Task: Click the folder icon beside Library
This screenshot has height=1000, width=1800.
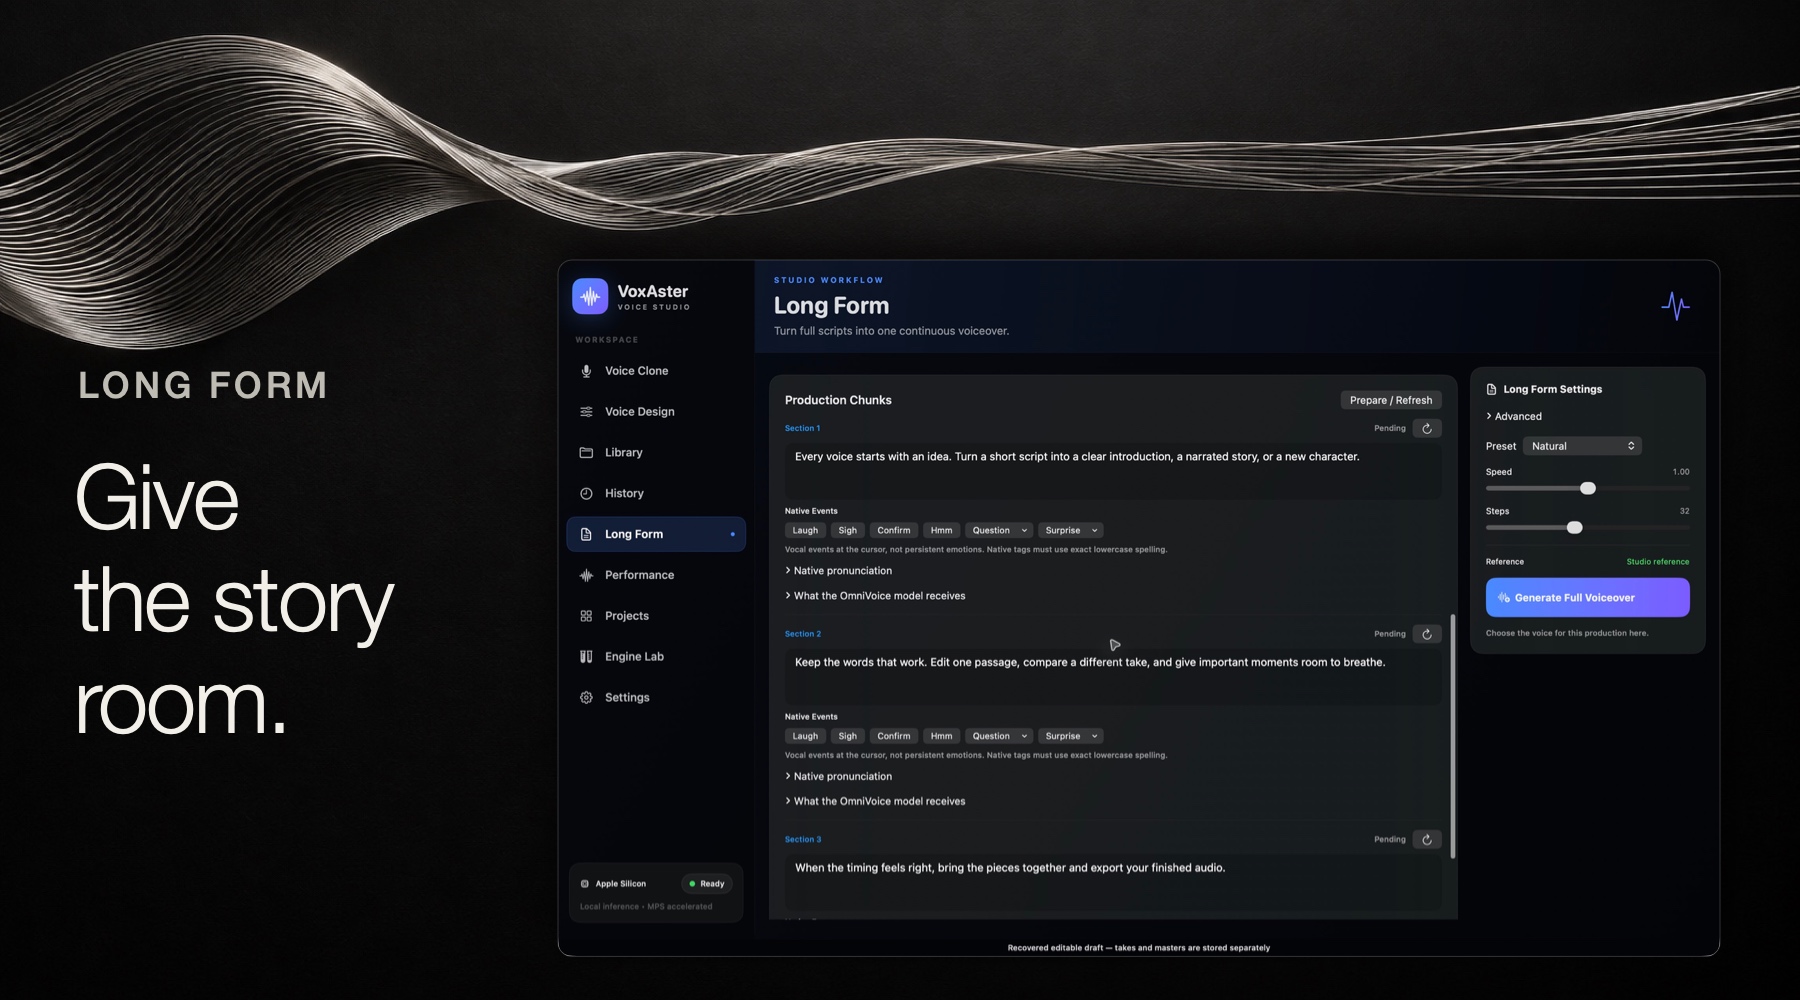Action: [x=586, y=453]
